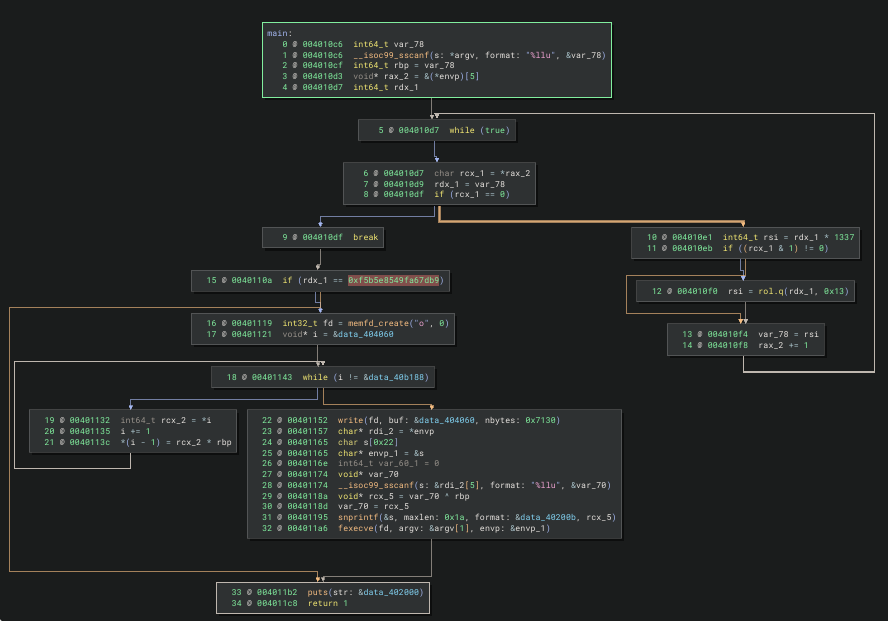The width and height of the screenshot is (888, 621).
Task: Select line 'int64_t rcx_2 = *i'
Action: click(165, 420)
